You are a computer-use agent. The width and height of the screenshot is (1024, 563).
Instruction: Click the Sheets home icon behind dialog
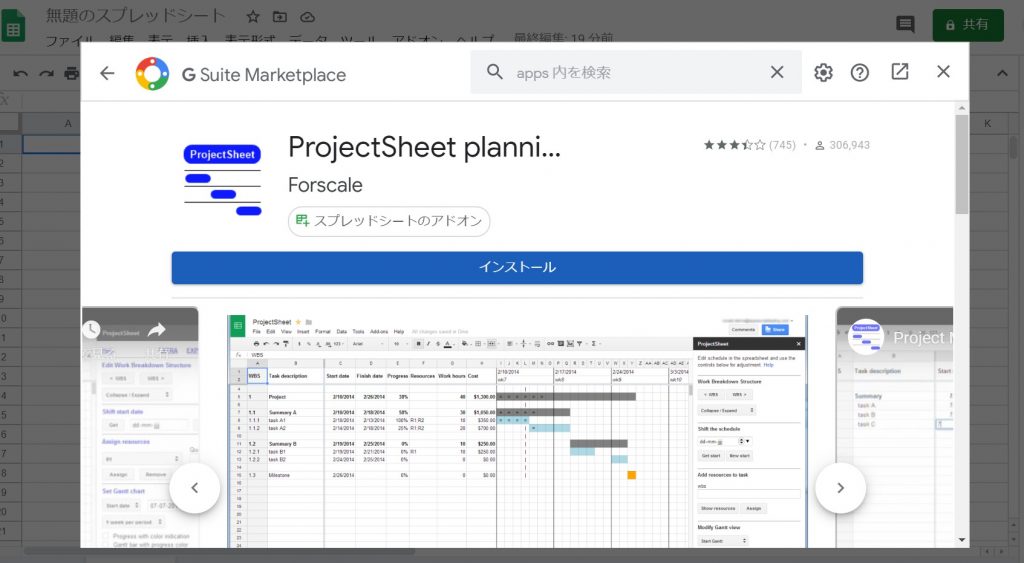(x=13, y=27)
